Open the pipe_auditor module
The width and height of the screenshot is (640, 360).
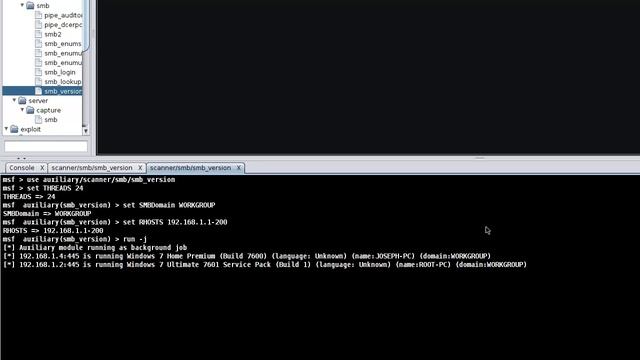(63, 15)
